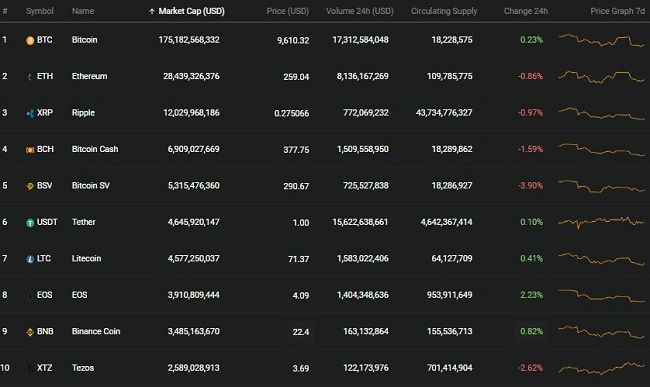
Task: Click the EOS symbol text
Action: coord(45,295)
